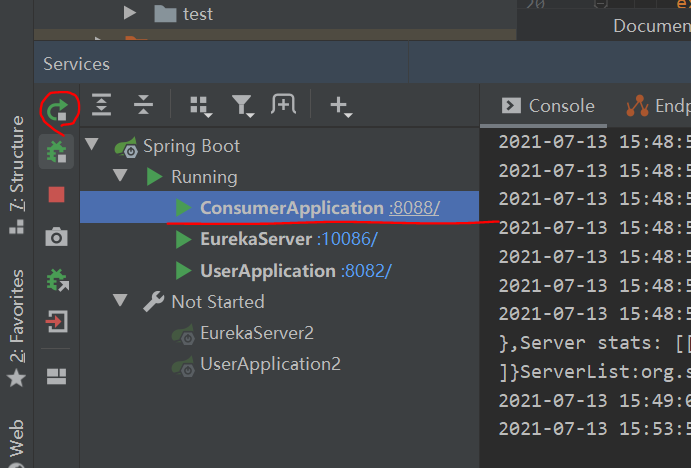
Task: Open the Add Service plus dropdown
Action: (x=341, y=107)
